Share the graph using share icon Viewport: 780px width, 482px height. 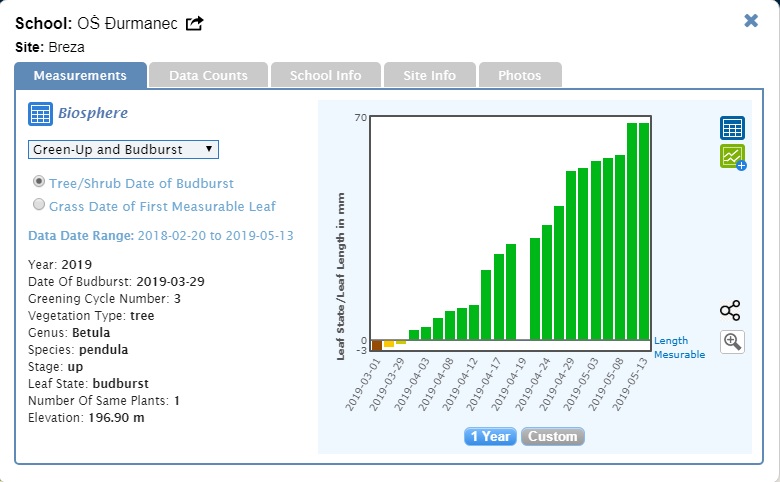tap(730, 310)
